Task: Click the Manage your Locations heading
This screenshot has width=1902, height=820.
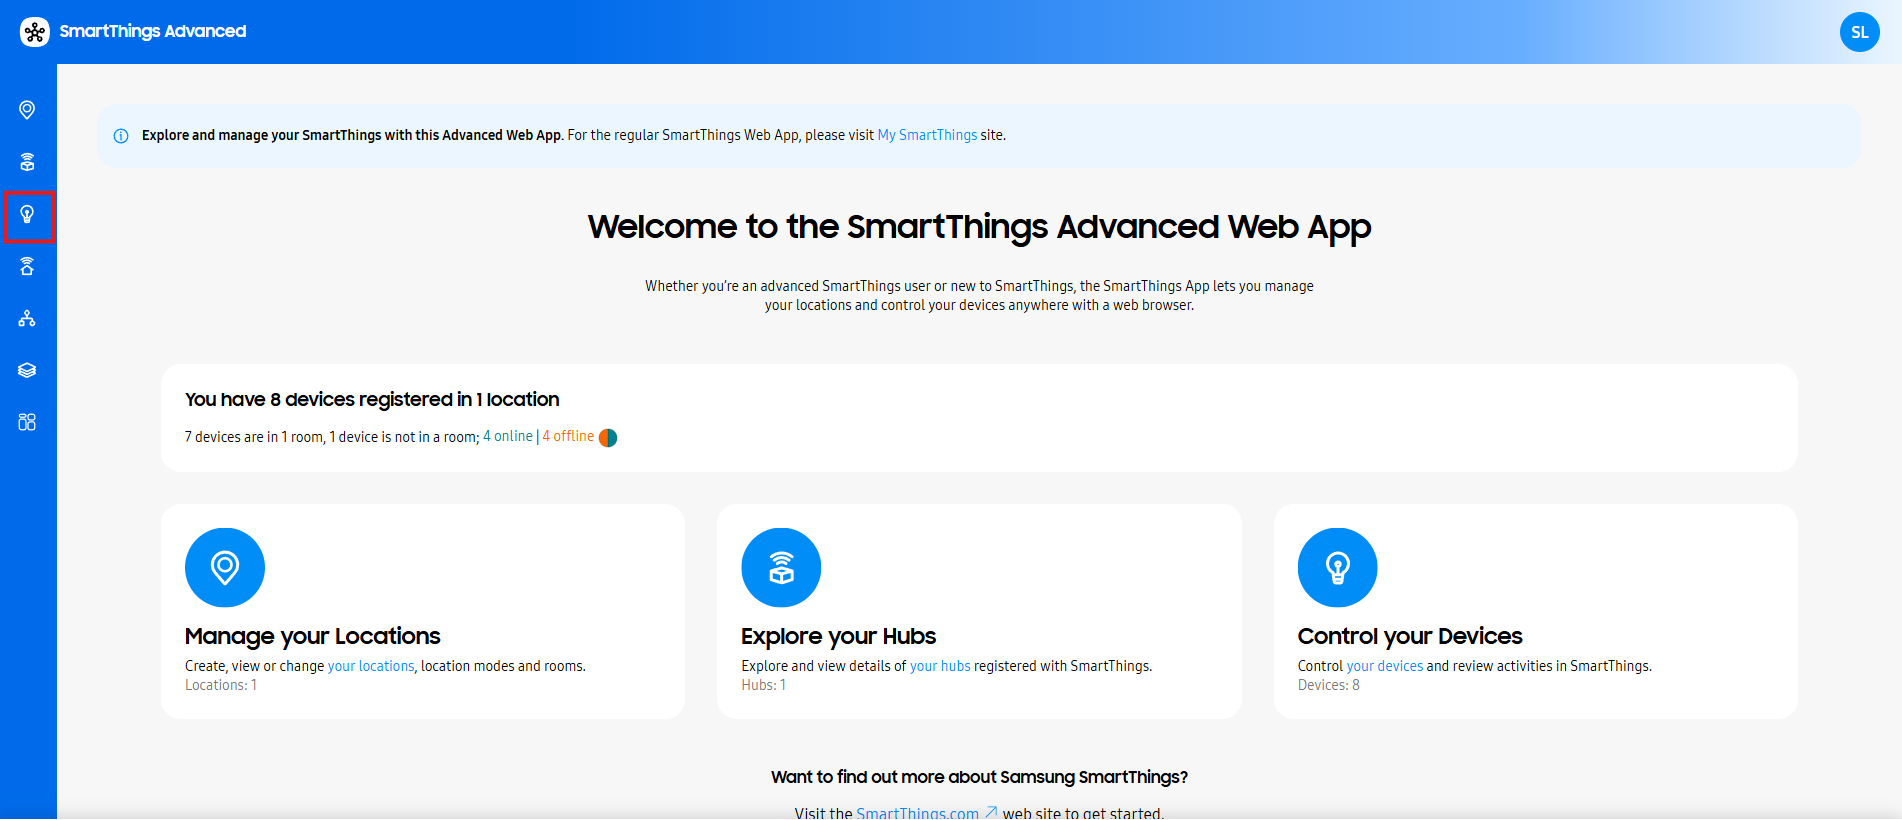Action: tap(313, 636)
